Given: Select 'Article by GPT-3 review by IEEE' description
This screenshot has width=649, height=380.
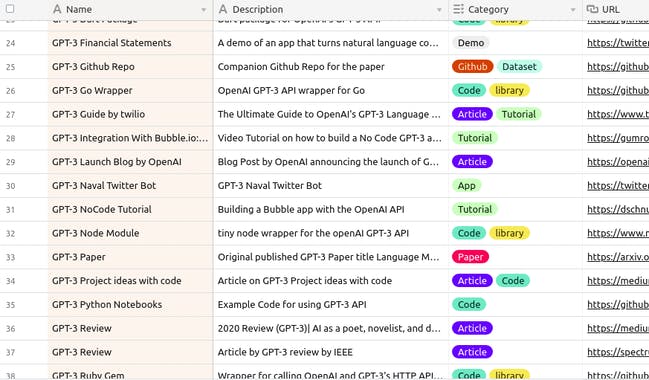Looking at the screenshot, I should pos(331,352).
